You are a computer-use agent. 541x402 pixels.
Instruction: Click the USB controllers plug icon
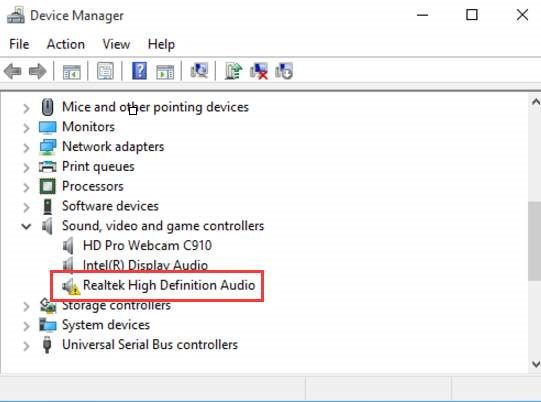point(47,345)
